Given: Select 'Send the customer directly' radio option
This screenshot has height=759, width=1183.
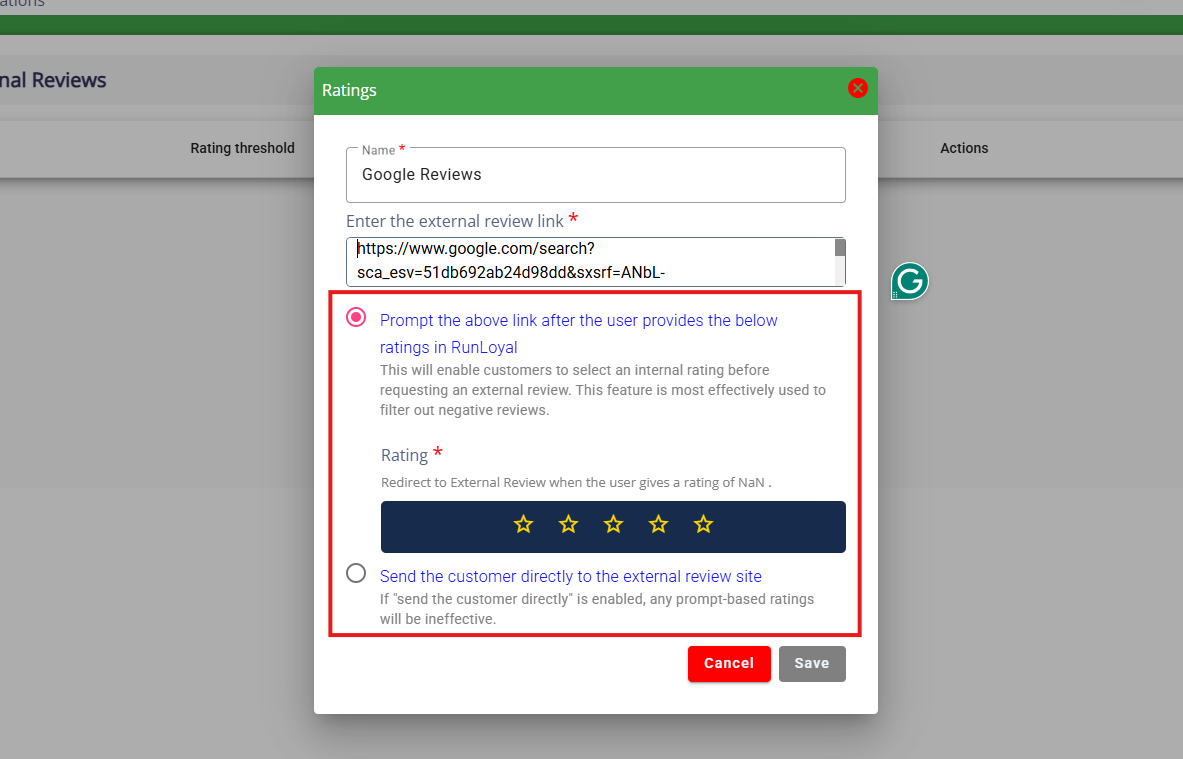Looking at the screenshot, I should 356,573.
